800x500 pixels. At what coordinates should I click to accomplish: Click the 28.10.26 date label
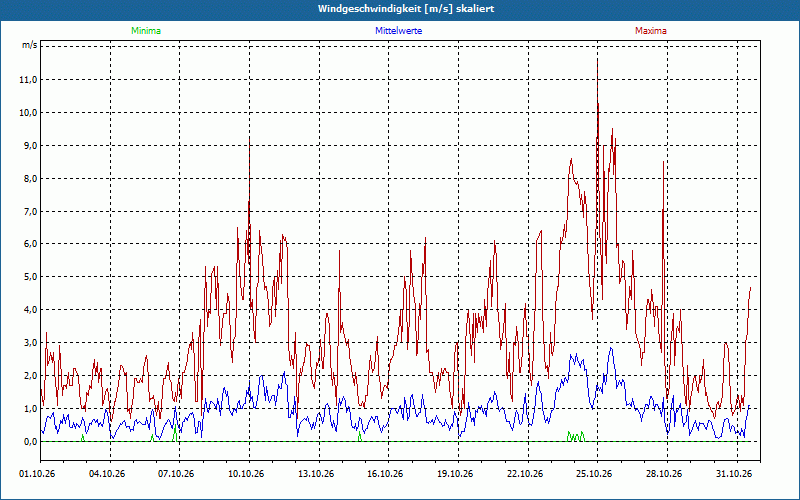click(664, 474)
